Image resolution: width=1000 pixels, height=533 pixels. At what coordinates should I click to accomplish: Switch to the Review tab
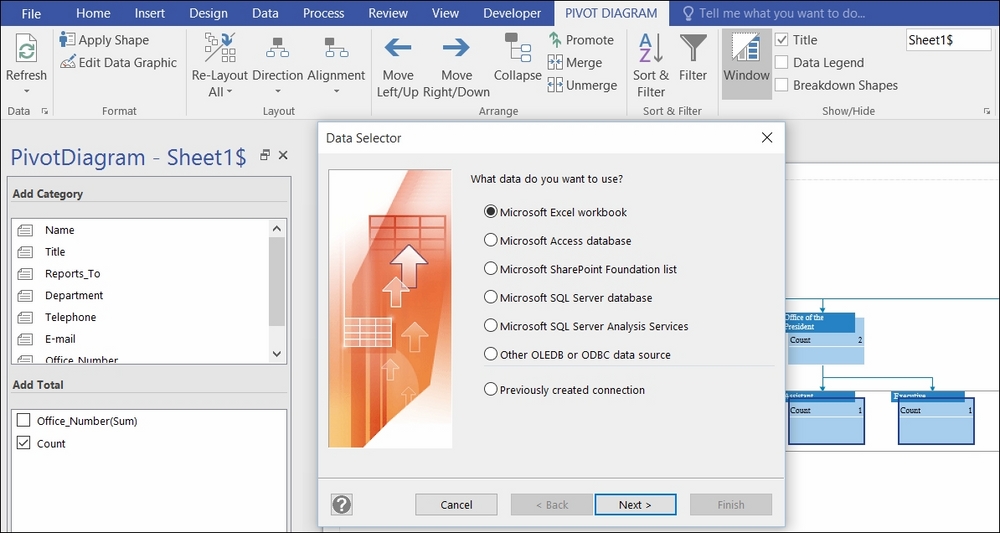click(388, 13)
